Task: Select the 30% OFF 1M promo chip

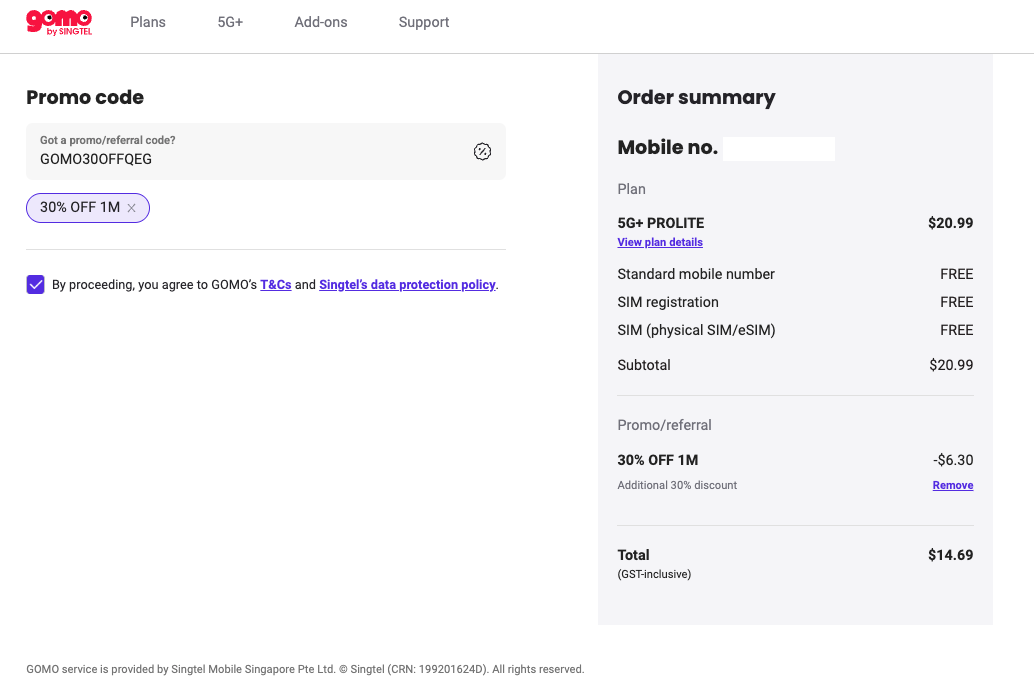Action: click(x=80, y=208)
